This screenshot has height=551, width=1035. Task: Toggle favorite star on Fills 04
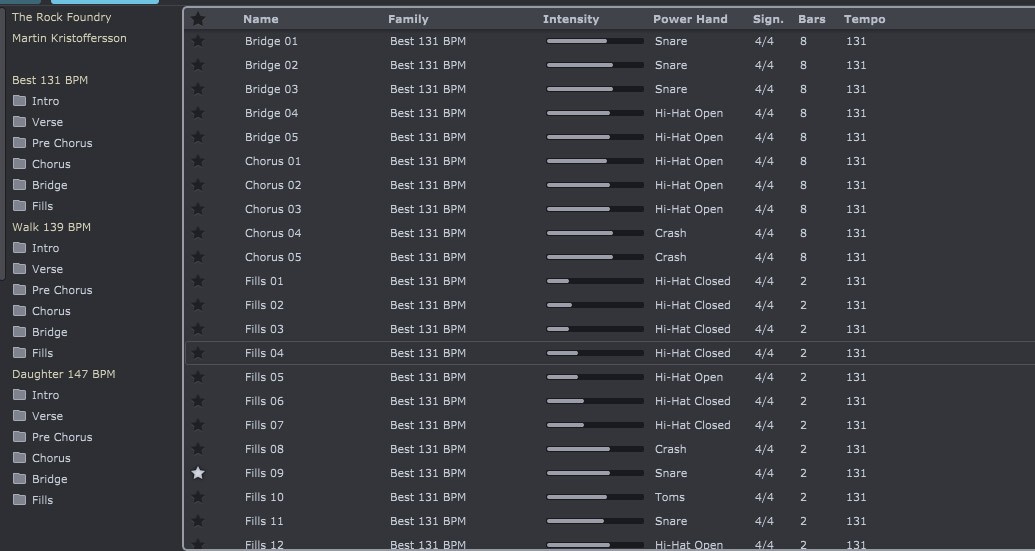[x=198, y=353]
